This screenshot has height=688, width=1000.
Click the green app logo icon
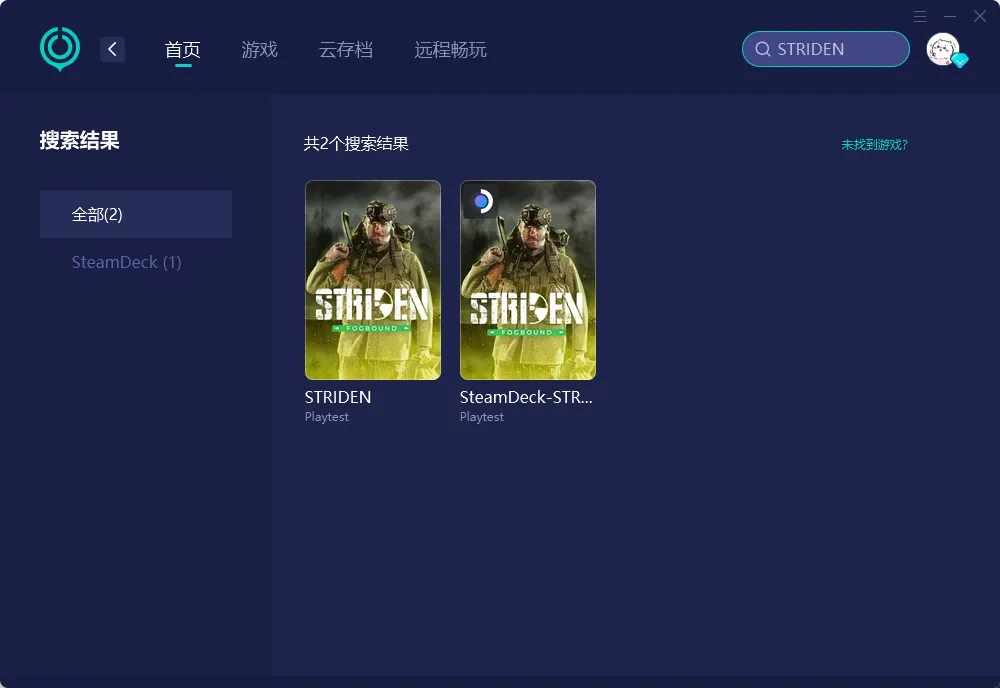tap(59, 48)
